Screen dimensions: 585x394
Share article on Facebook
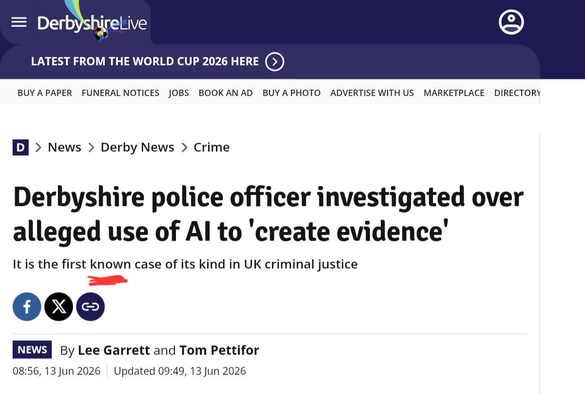click(27, 307)
